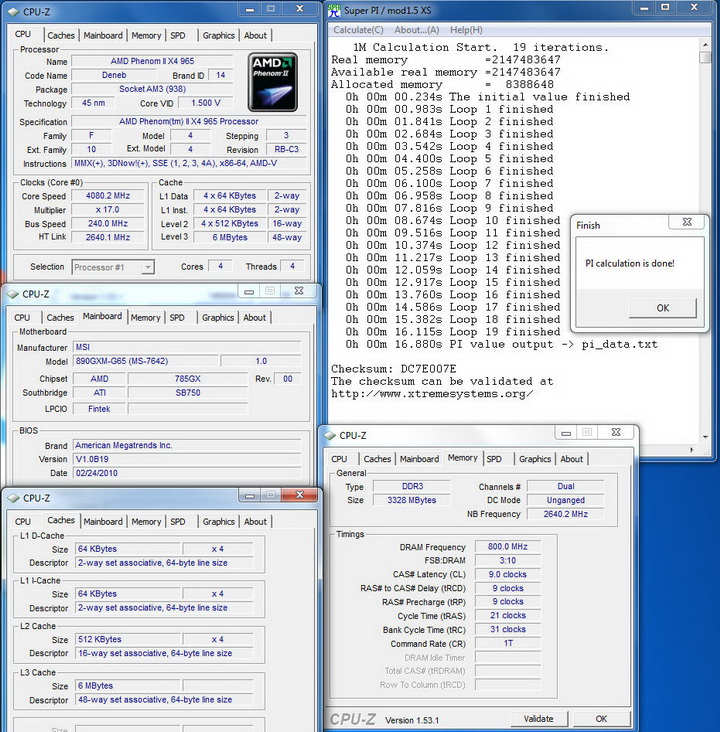Open the About...(A) menu in Super PI
Image resolution: width=720 pixels, height=732 pixels.
(x=416, y=30)
